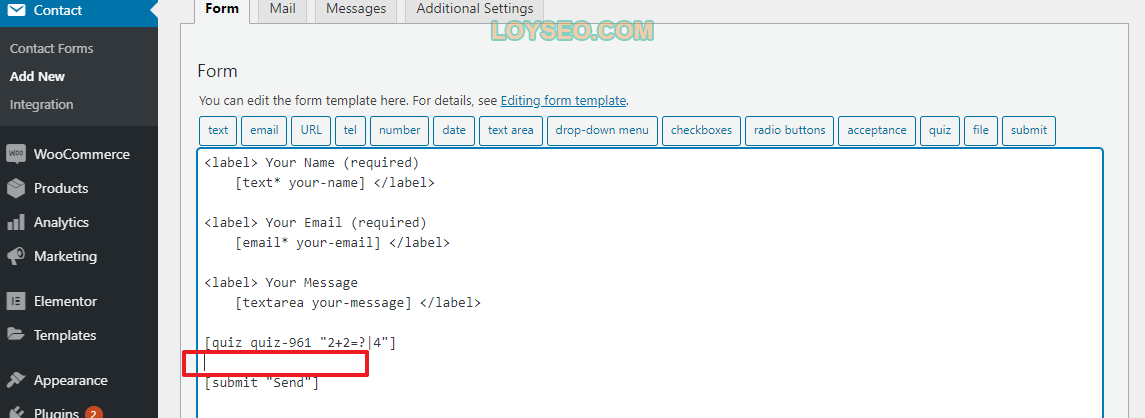Insert a file tag
This screenshot has height=418, width=1145.
click(981, 130)
